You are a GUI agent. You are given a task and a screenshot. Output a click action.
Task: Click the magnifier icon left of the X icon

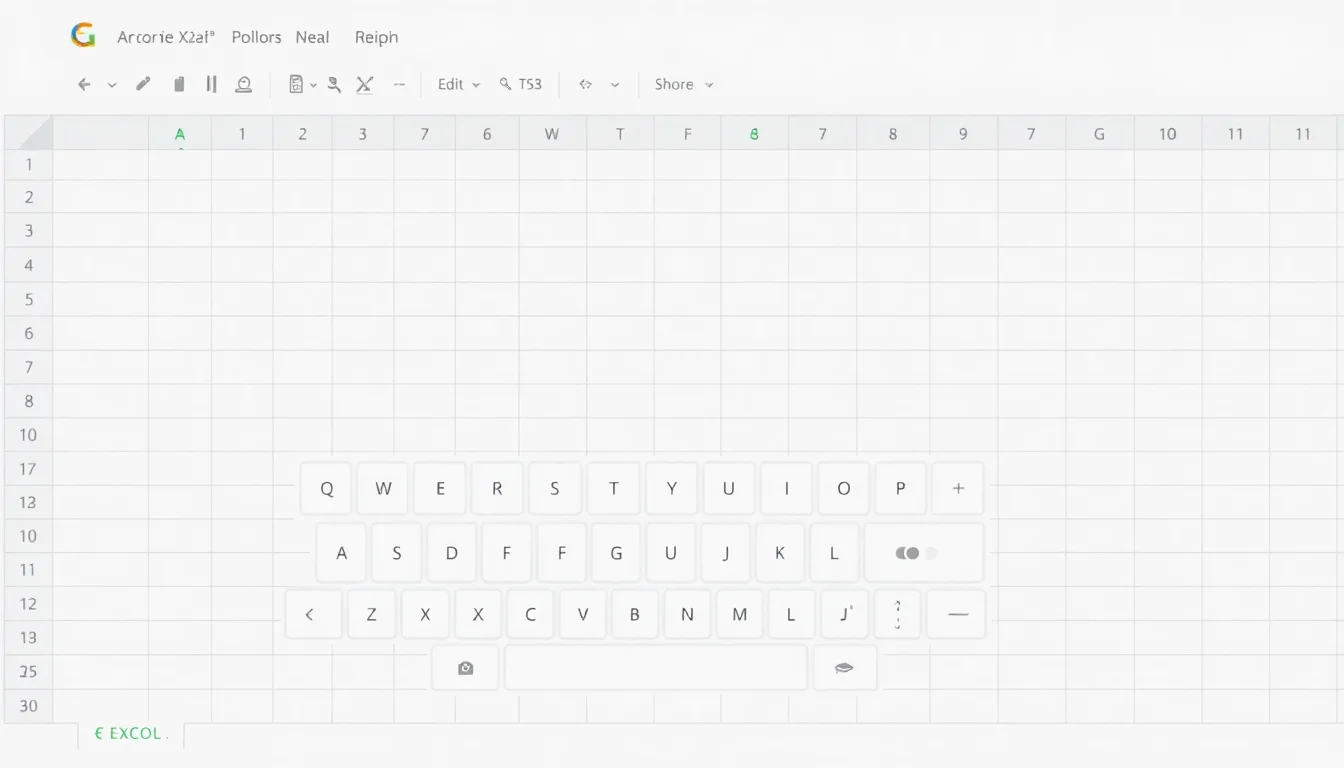click(x=334, y=85)
